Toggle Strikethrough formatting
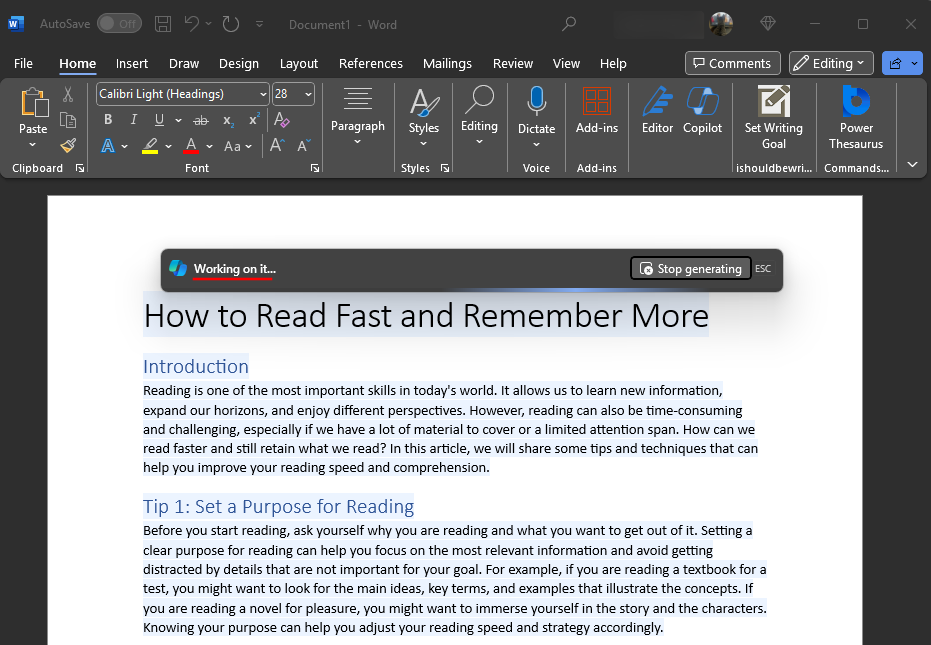Viewport: 931px width, 645px height. [201, 121]
